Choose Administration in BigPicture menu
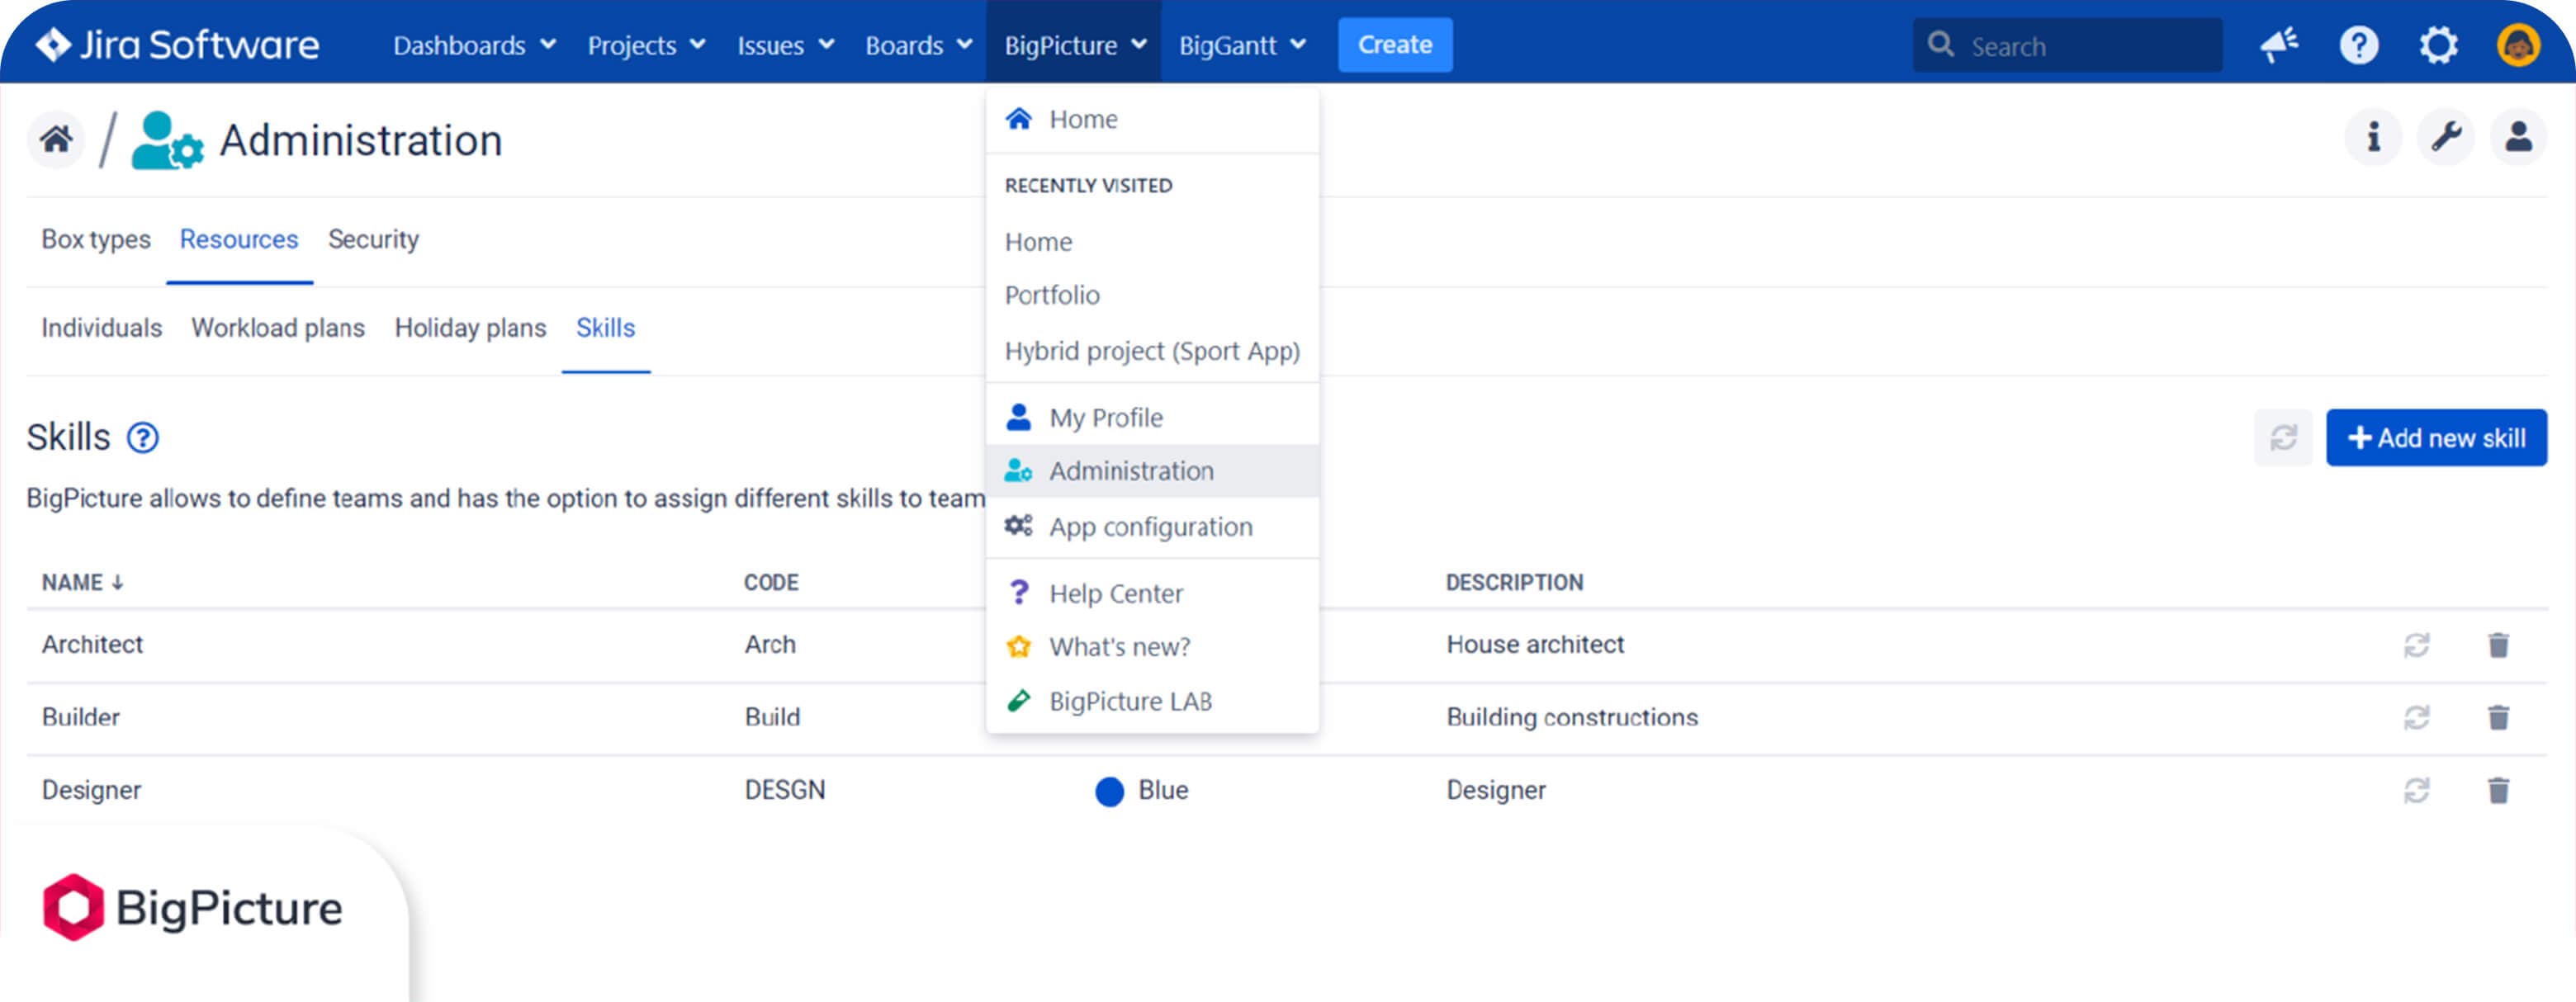 pyautogui.click(x=1152, y=470)
